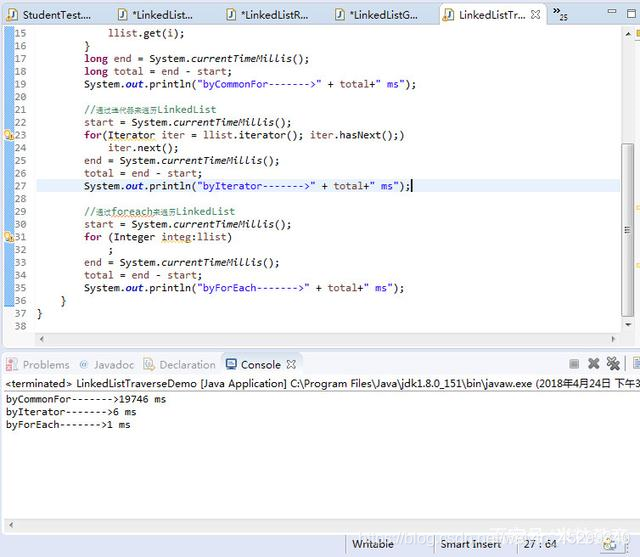Click the editor horizontal scroll right arrow
Image resolution: width=640 pixels, height=557 pixels.
click(x=613, y=339)
